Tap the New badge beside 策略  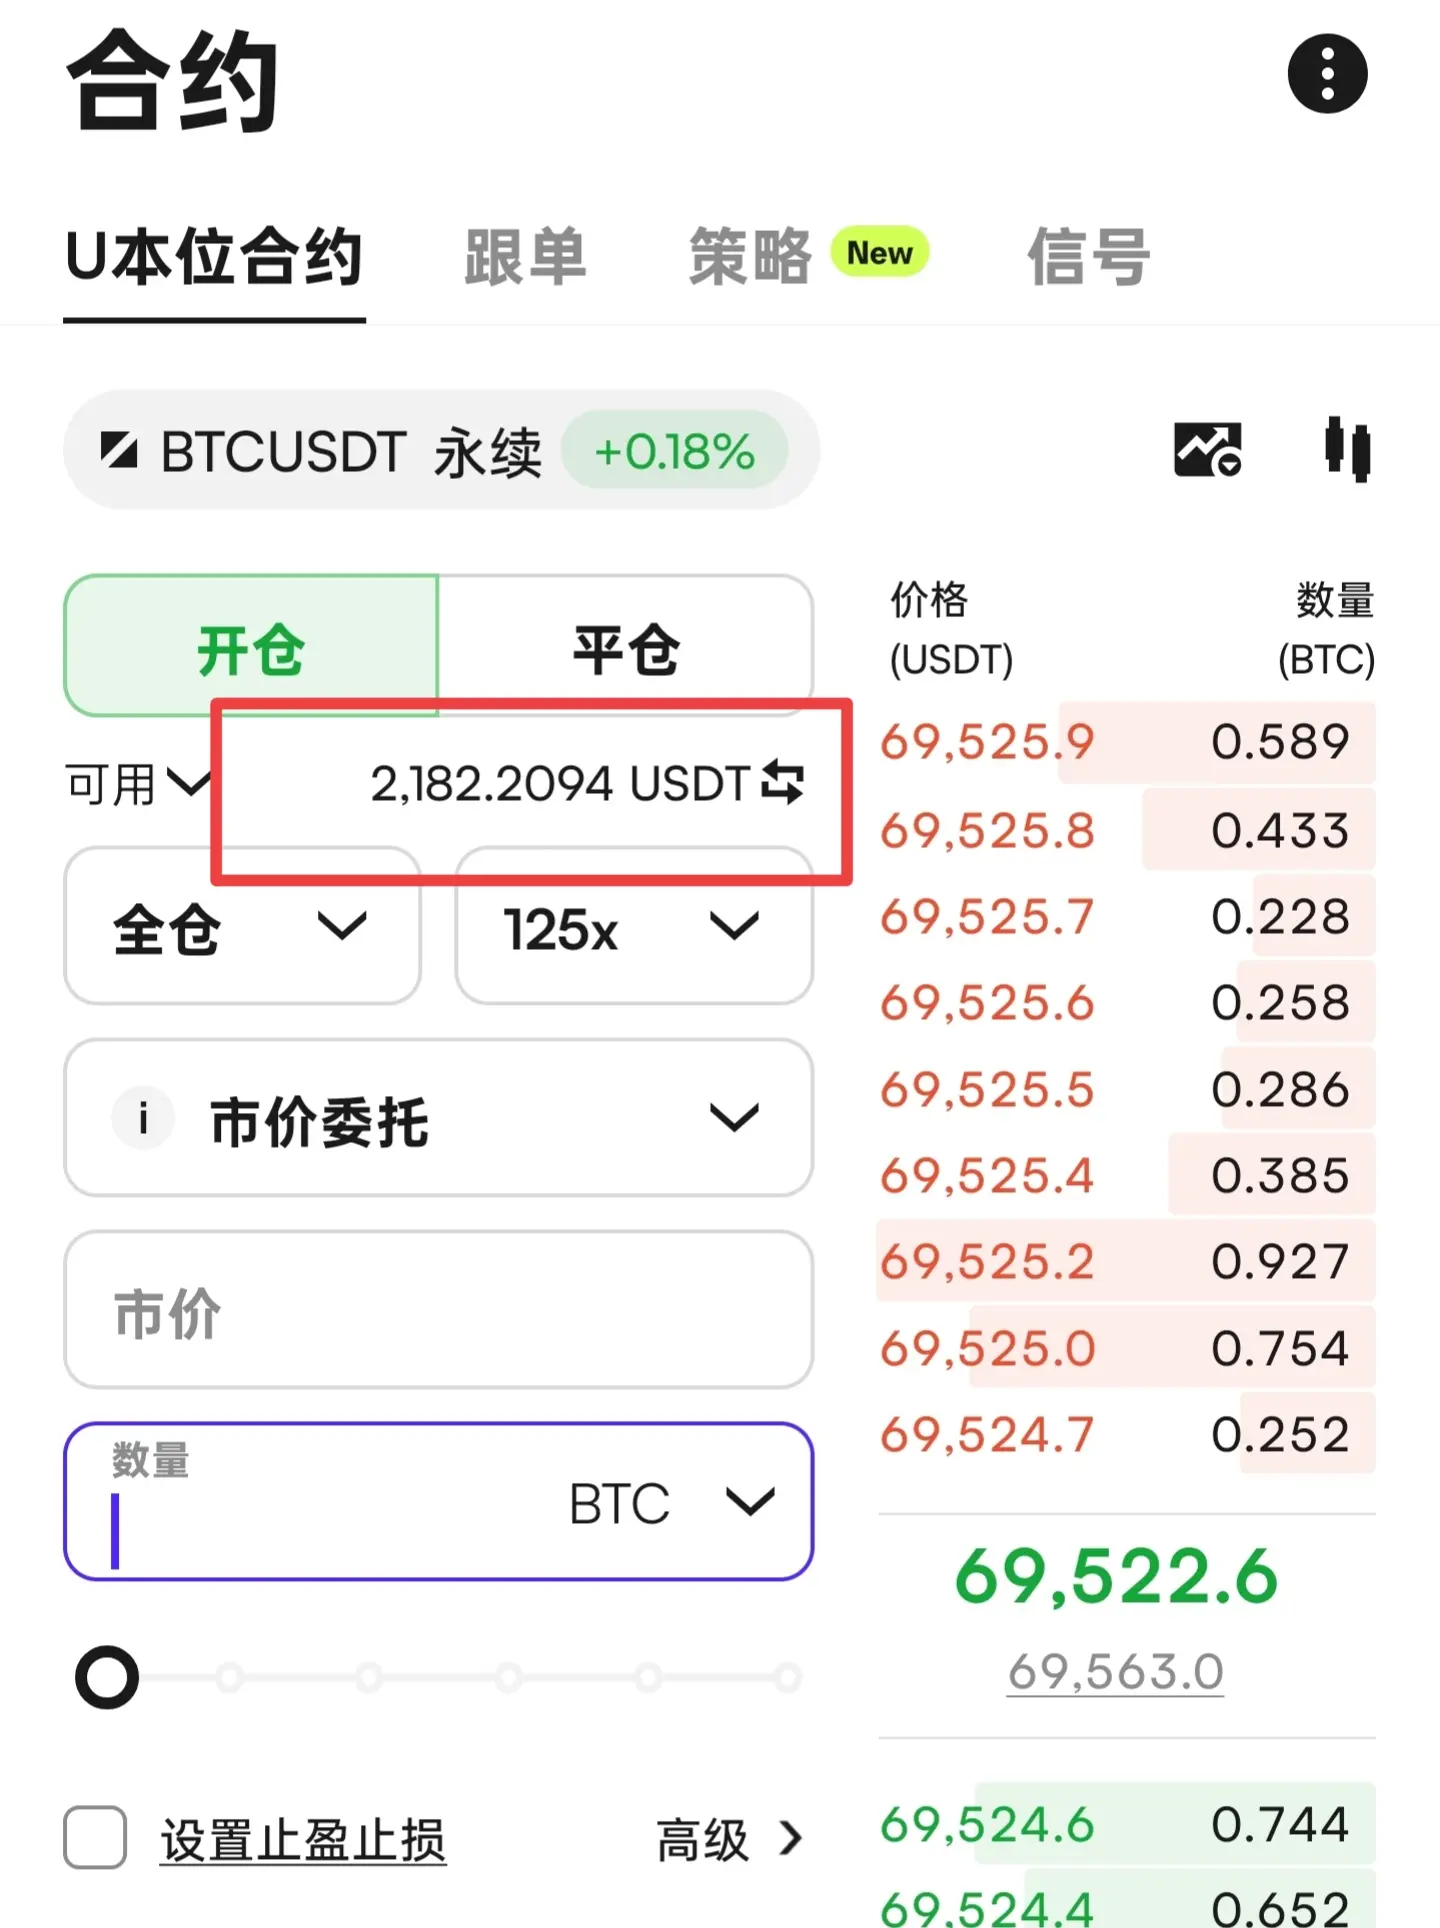click(880, 253)
